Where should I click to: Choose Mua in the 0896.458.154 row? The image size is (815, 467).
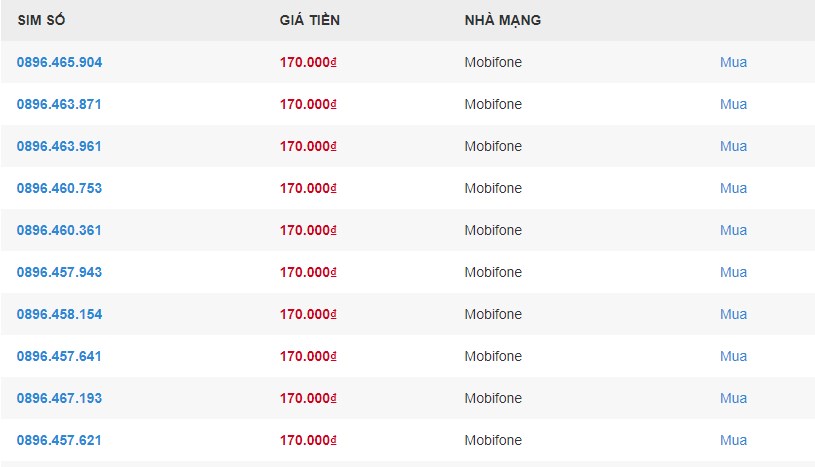pyautogui.click(x=733, y=315)
